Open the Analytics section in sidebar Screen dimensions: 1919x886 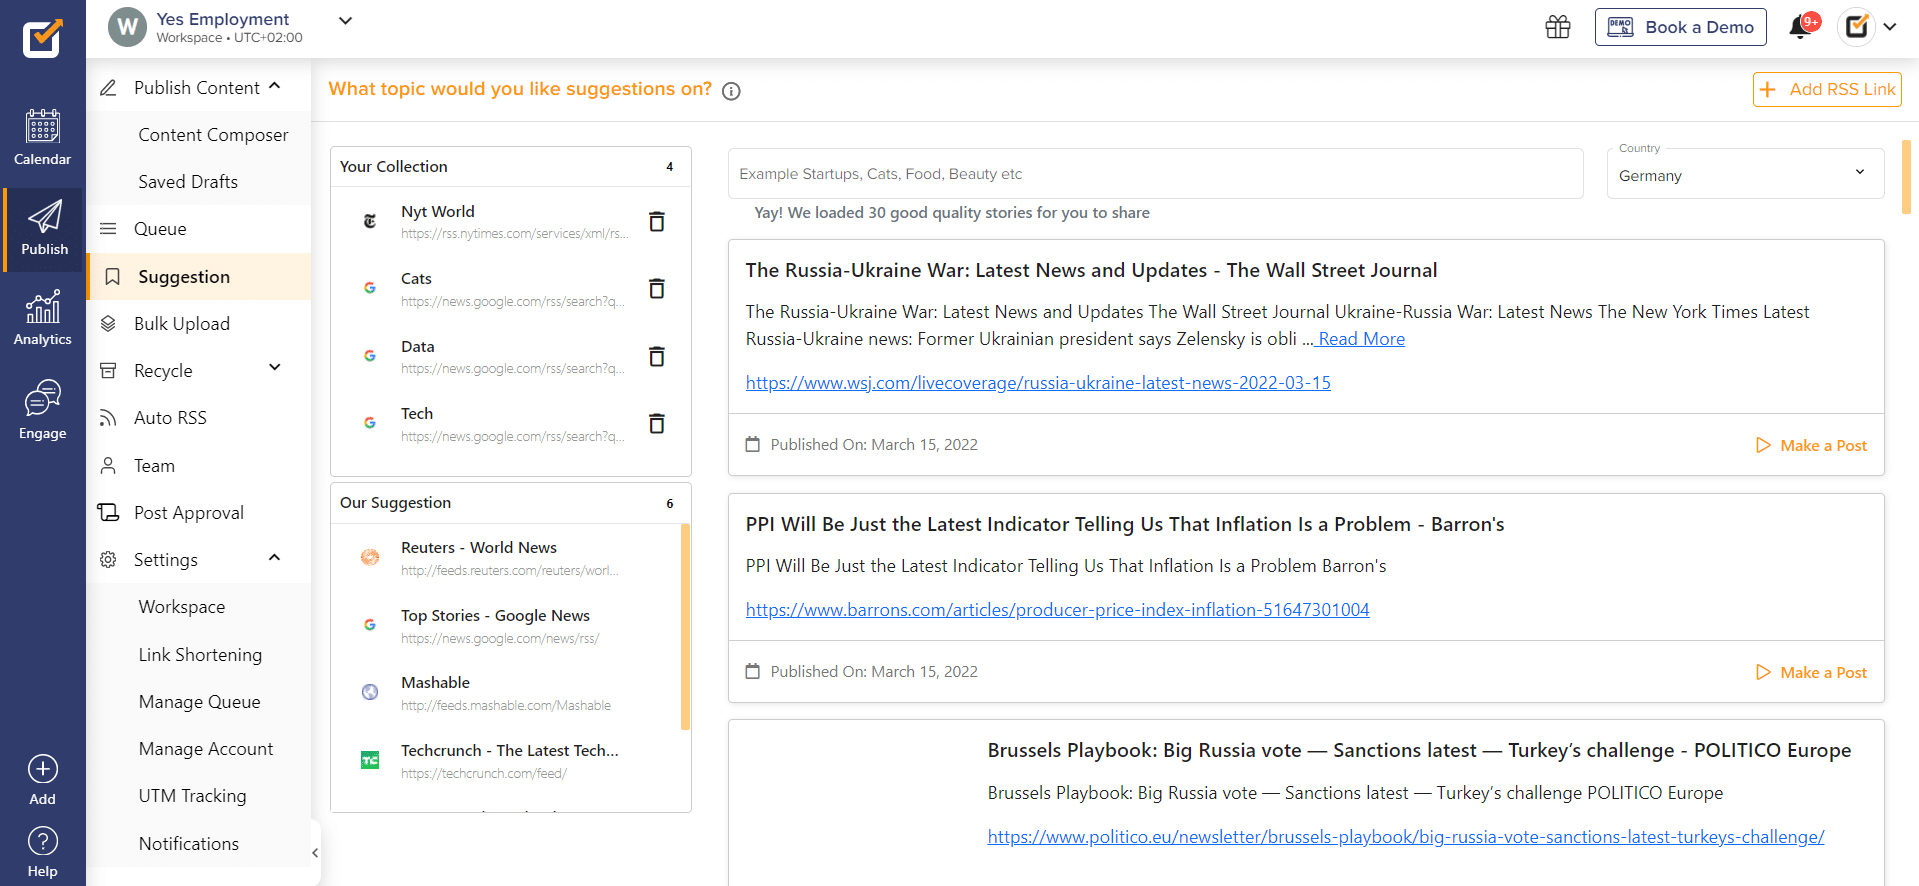point(42,318)
